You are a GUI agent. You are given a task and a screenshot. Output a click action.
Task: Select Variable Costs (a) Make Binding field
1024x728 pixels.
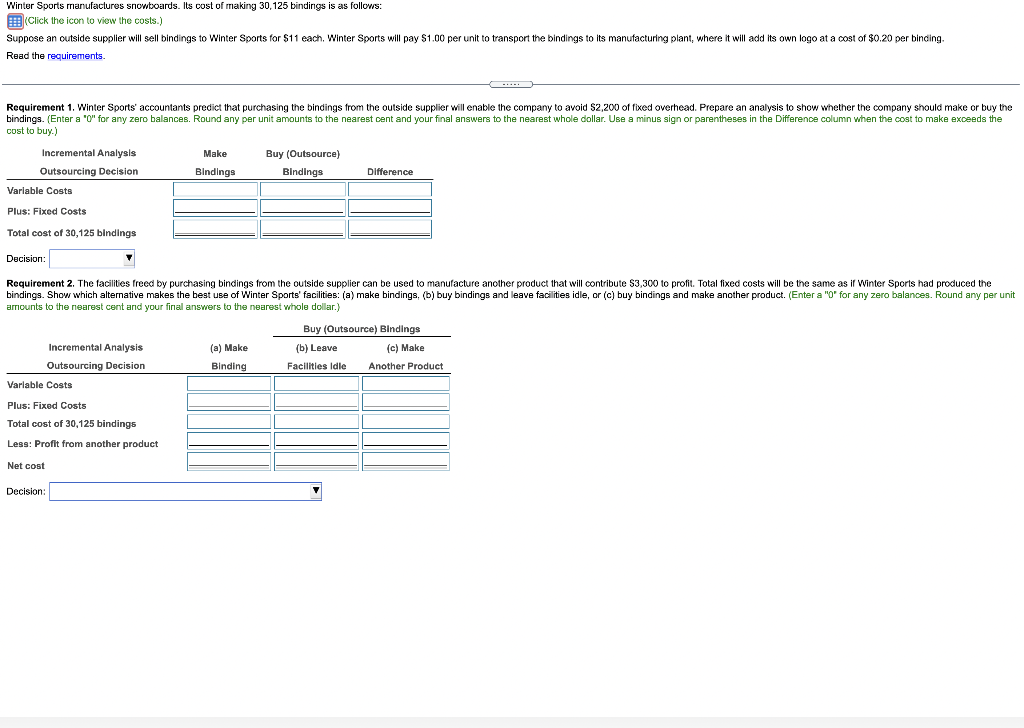[229, 383]
